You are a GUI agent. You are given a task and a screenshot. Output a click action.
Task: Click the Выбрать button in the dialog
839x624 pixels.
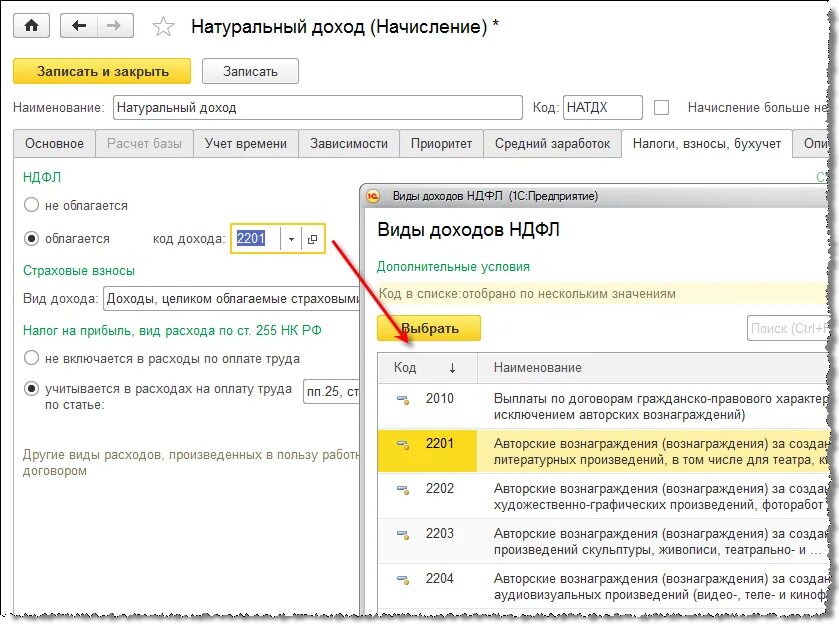429,328
